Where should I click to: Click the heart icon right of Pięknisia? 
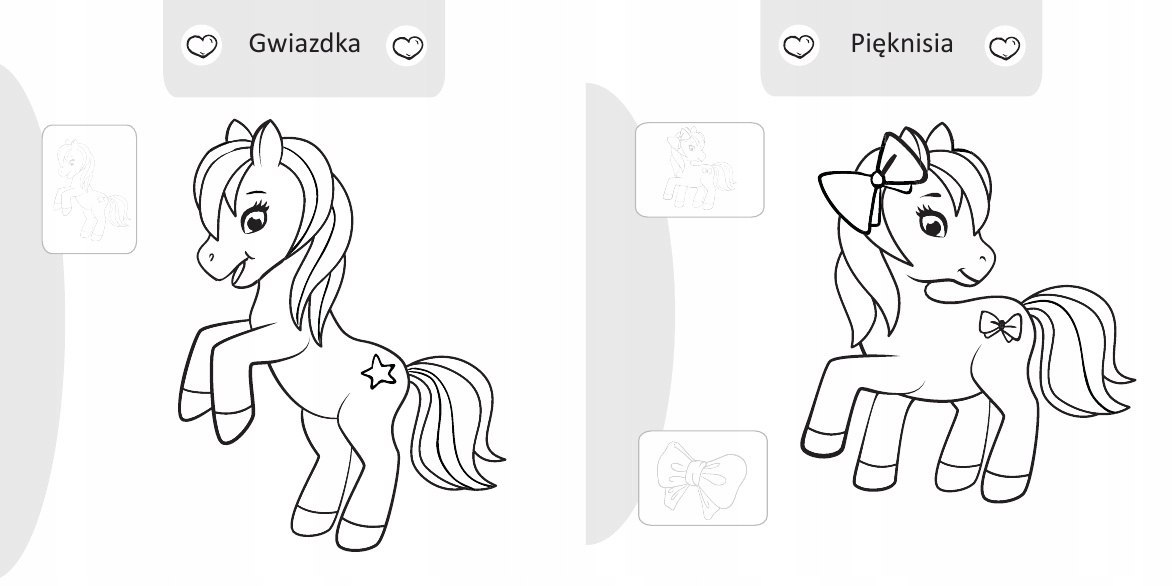1005,46
